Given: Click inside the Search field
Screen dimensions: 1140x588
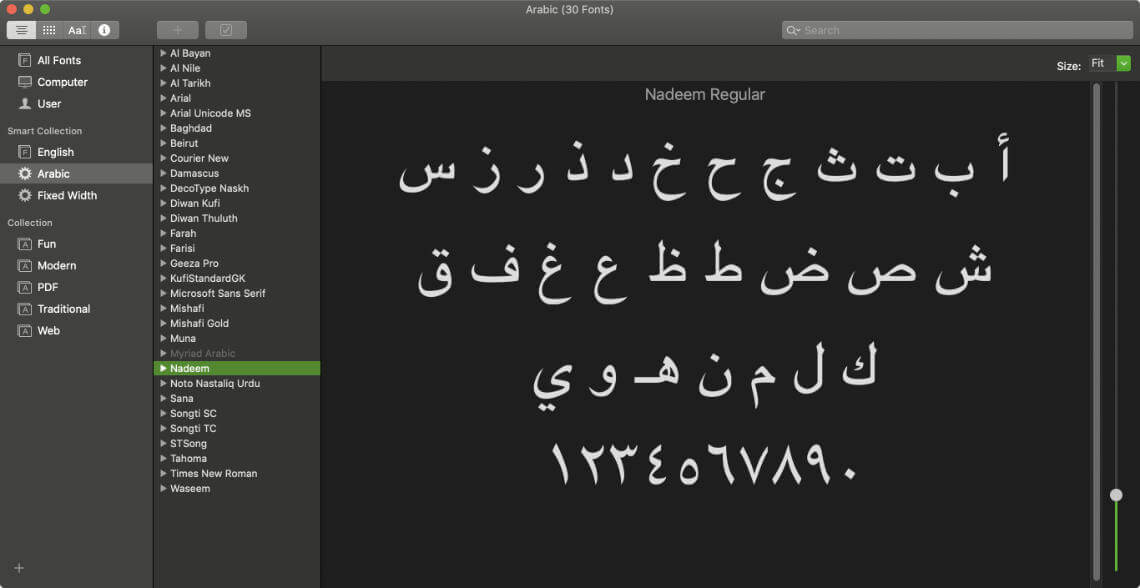Looking at the screenshot, I should [955, 29].
